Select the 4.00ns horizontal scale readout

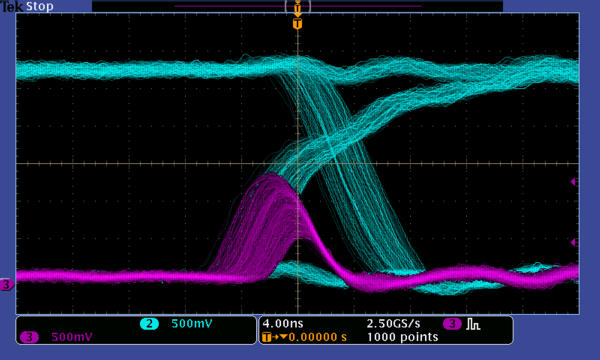[282, 324]
